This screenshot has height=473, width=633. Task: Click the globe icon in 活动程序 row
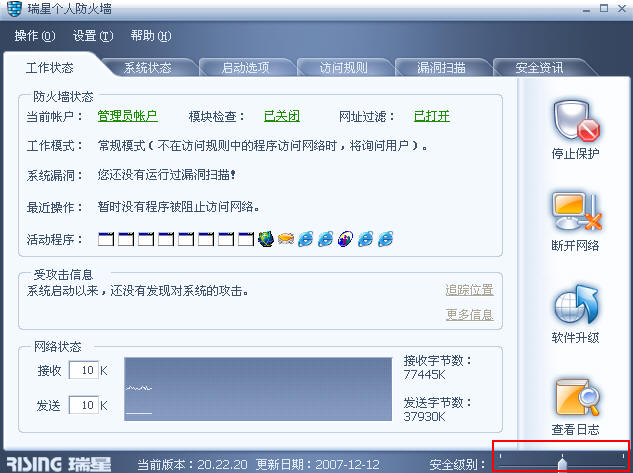coord(266,239)
